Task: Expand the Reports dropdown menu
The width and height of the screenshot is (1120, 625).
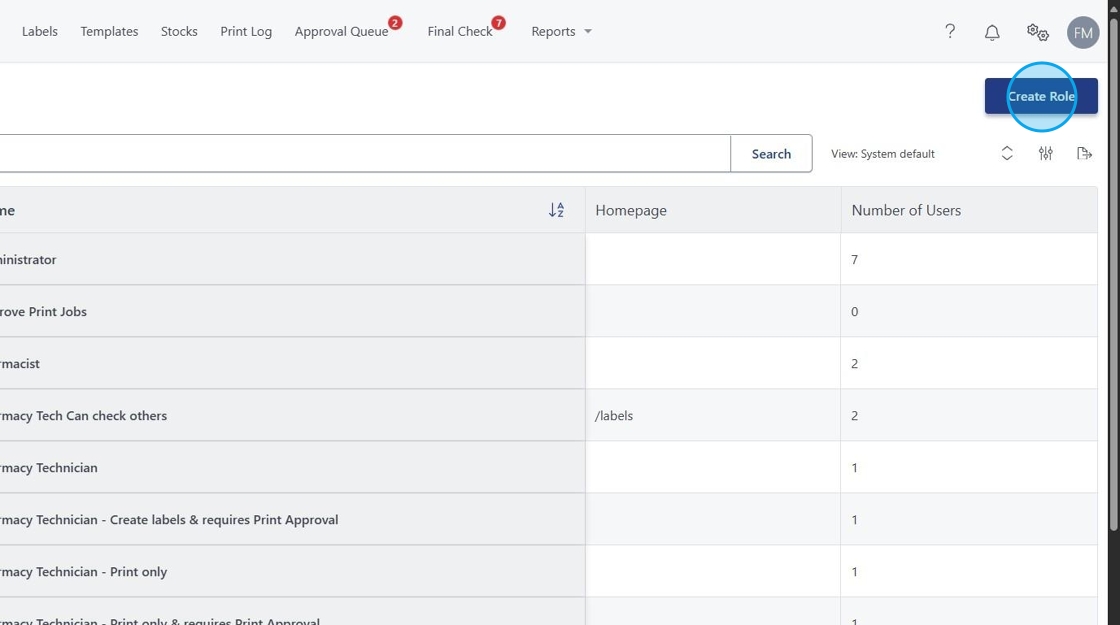Action: 561,32
